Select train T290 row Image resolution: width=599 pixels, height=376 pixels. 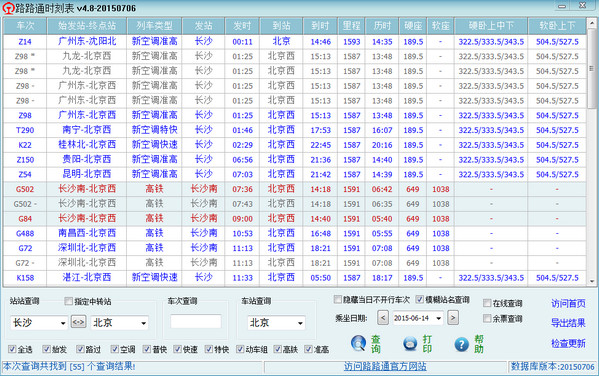[295, 130]
